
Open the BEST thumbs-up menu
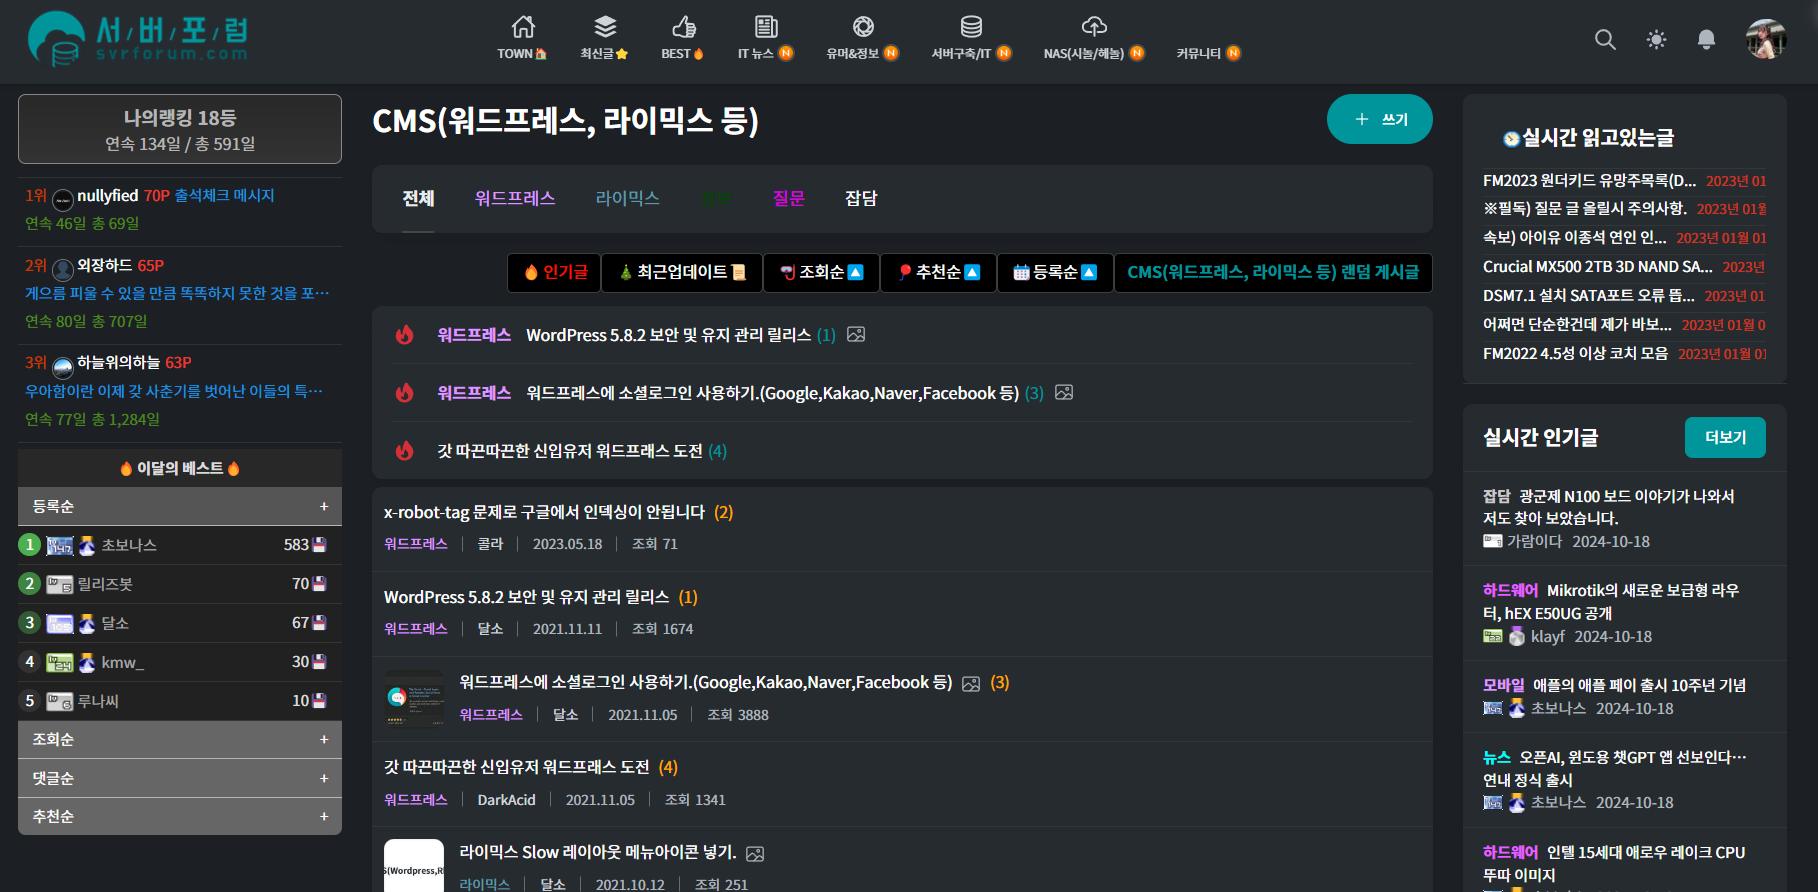pos(683,27)
